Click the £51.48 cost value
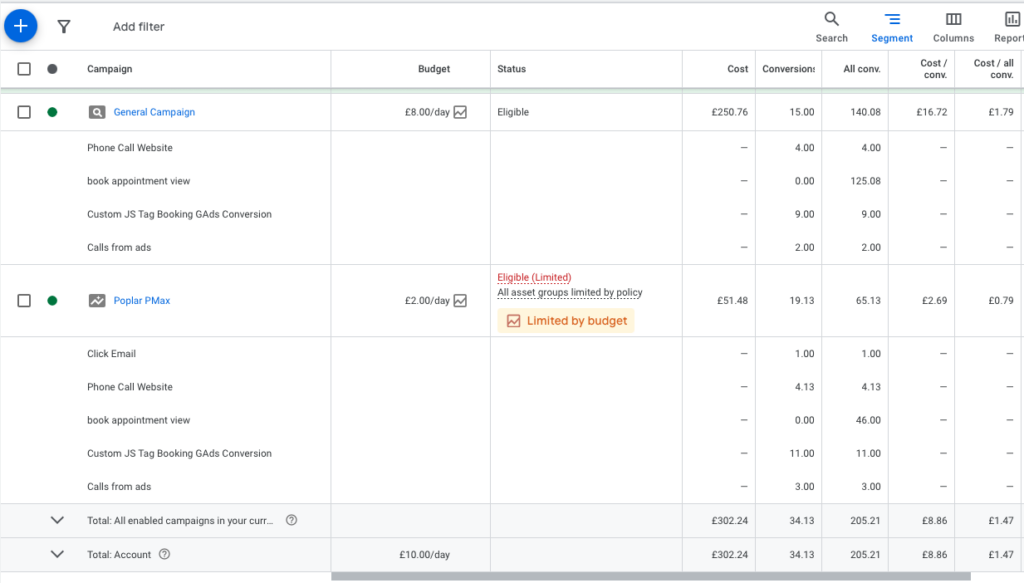 point(732,301)
